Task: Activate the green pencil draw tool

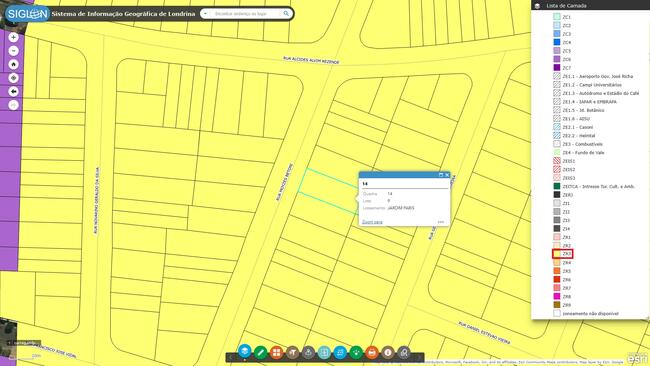Action: [x=260, y=353]
